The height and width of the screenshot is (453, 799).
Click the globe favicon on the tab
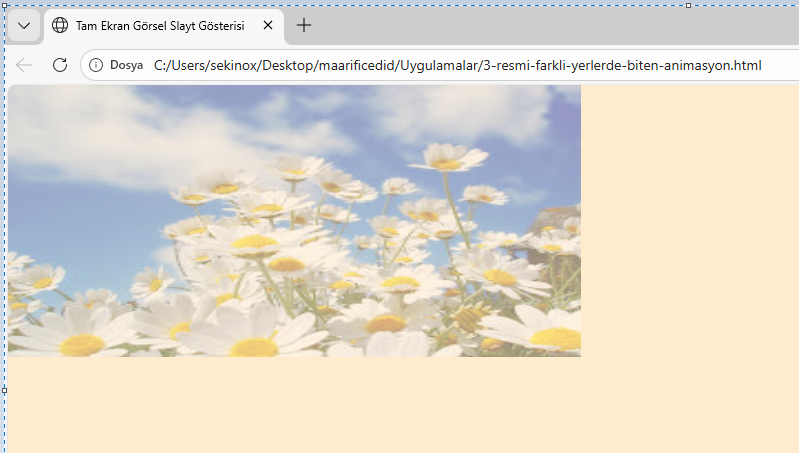[60, 25]
